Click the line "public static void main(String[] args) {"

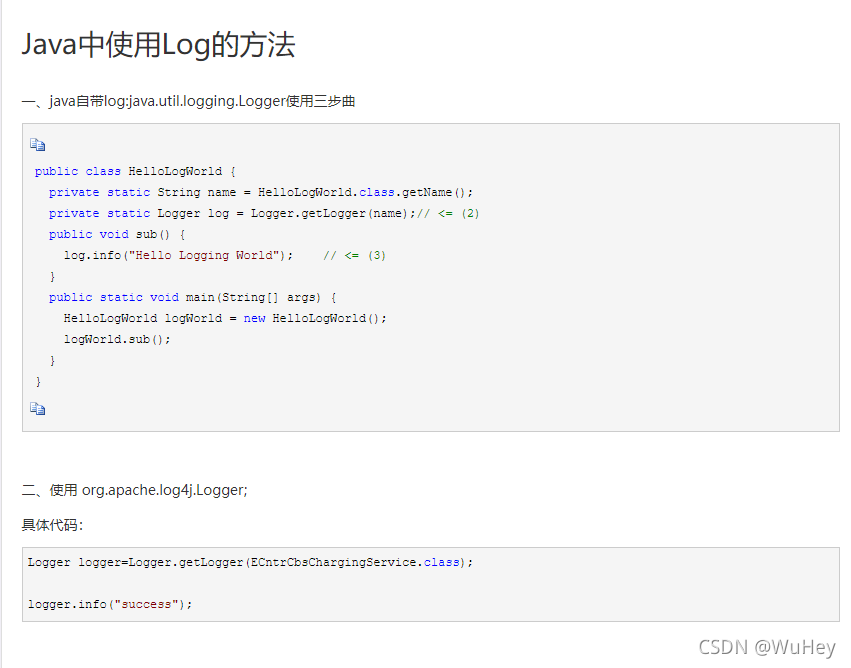click(x=192, y=297)
